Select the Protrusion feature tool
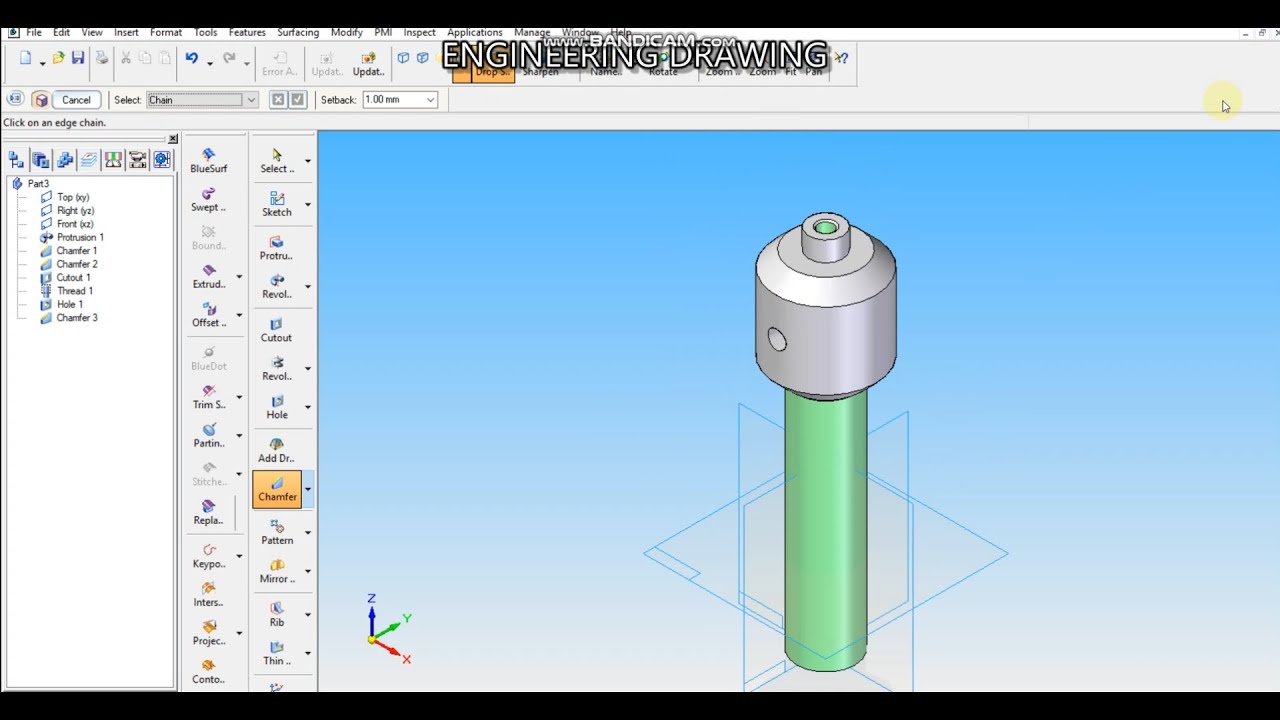 (277, 248)
